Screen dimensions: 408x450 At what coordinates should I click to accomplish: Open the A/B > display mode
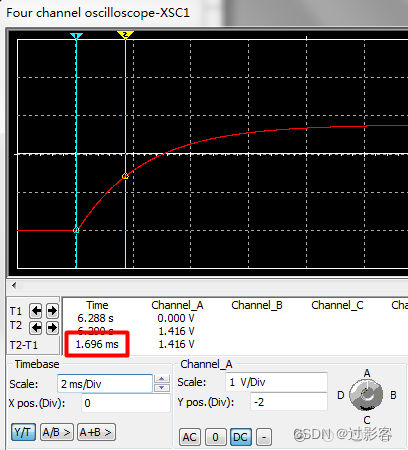[57, 432]
